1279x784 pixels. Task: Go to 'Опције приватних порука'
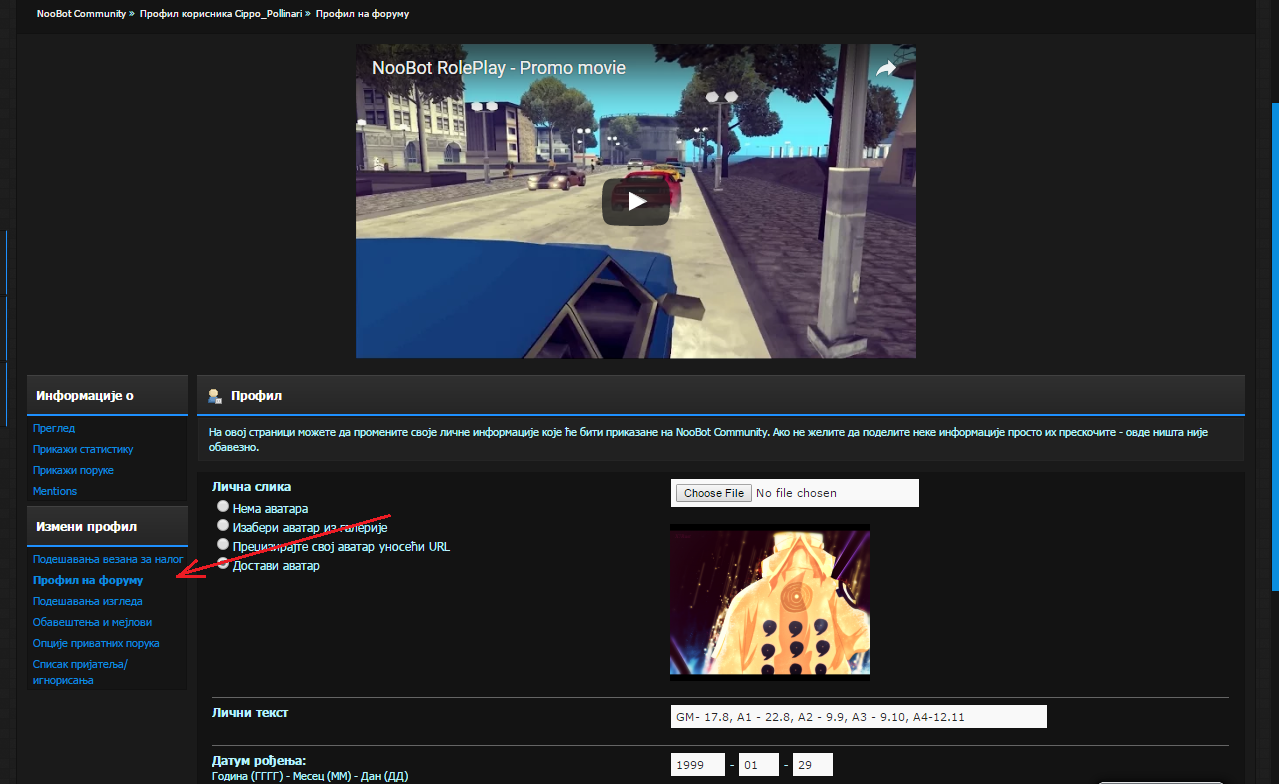[x=96, y=643]
